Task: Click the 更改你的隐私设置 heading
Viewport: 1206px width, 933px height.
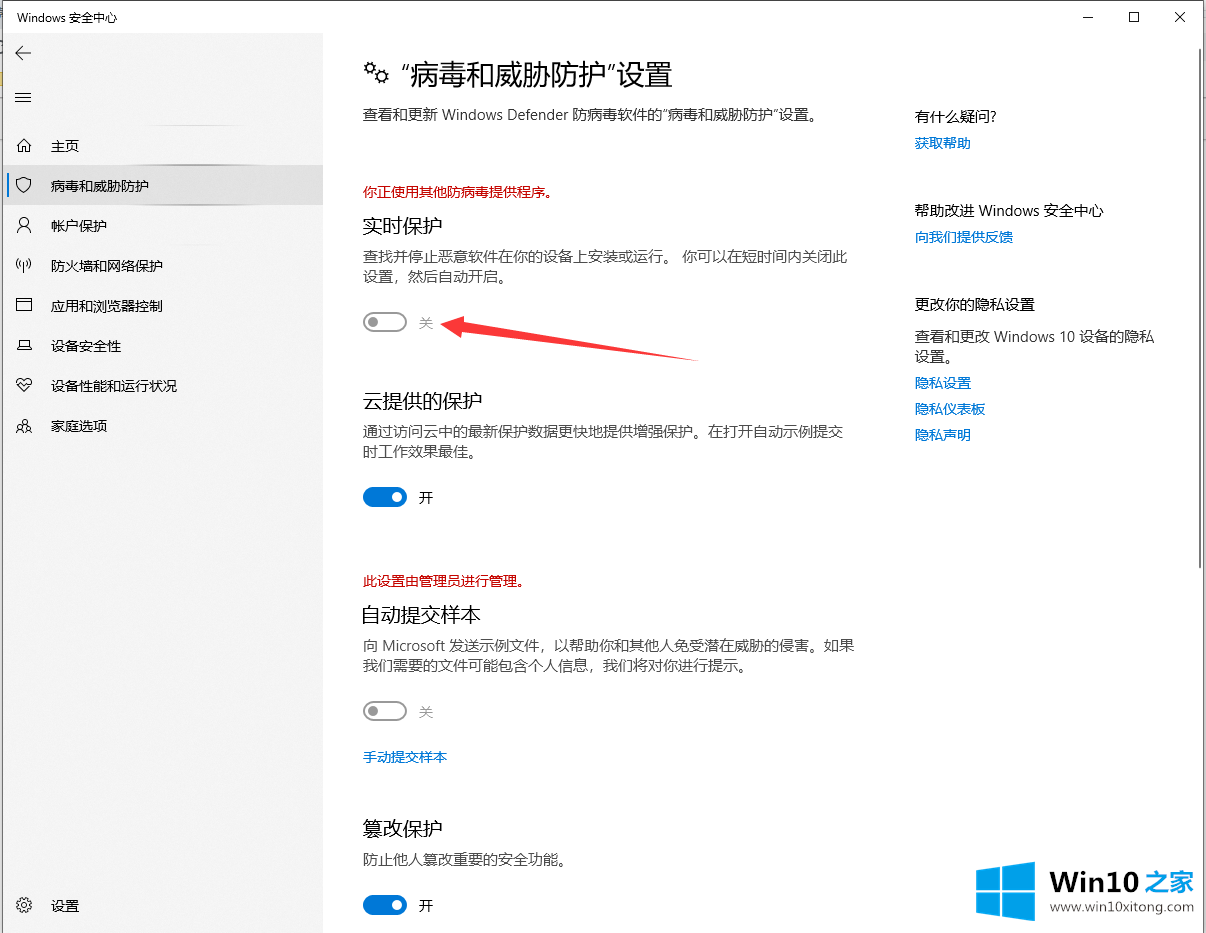Action: (x=975, y=304)
